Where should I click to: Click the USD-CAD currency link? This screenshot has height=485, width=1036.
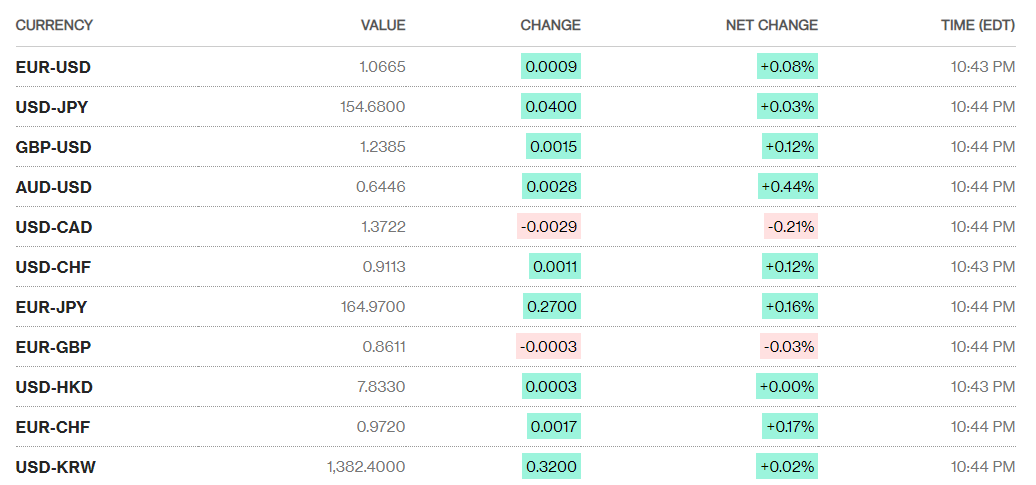tap(54, 227)
